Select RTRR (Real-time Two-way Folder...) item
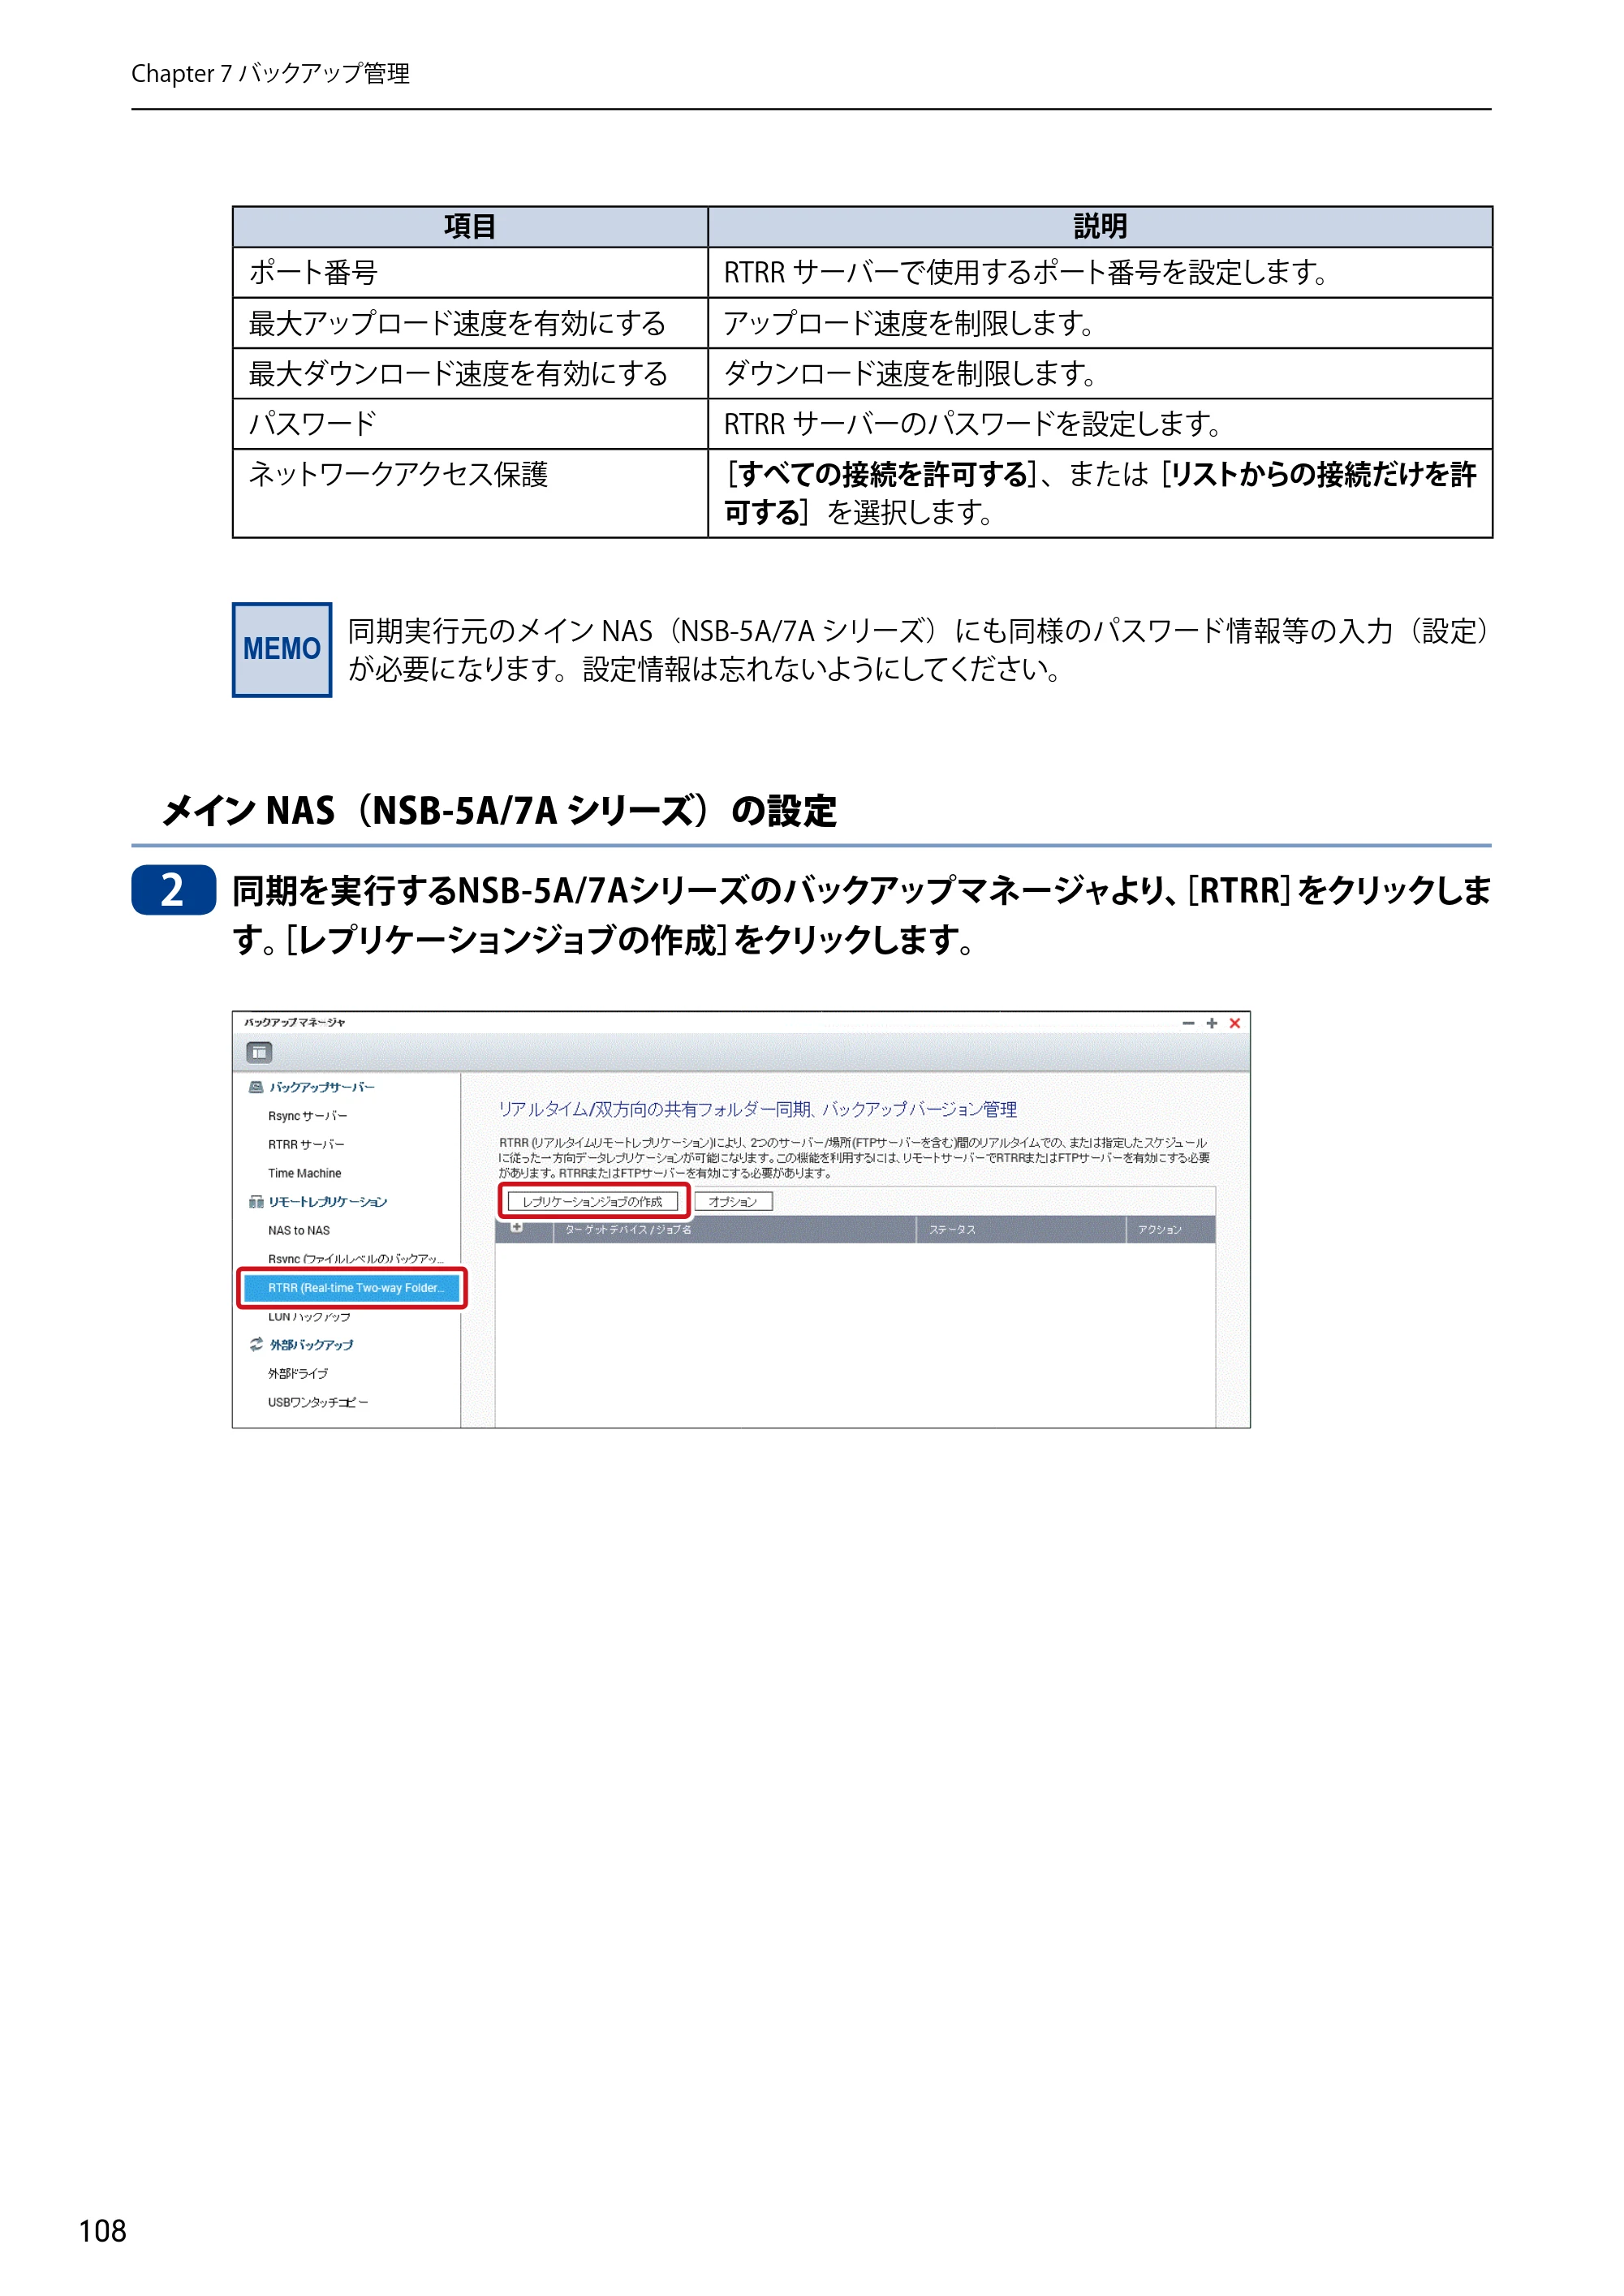Image resolution: width=1624 pixels, height=2296 pixels. tap(352, 1288)
